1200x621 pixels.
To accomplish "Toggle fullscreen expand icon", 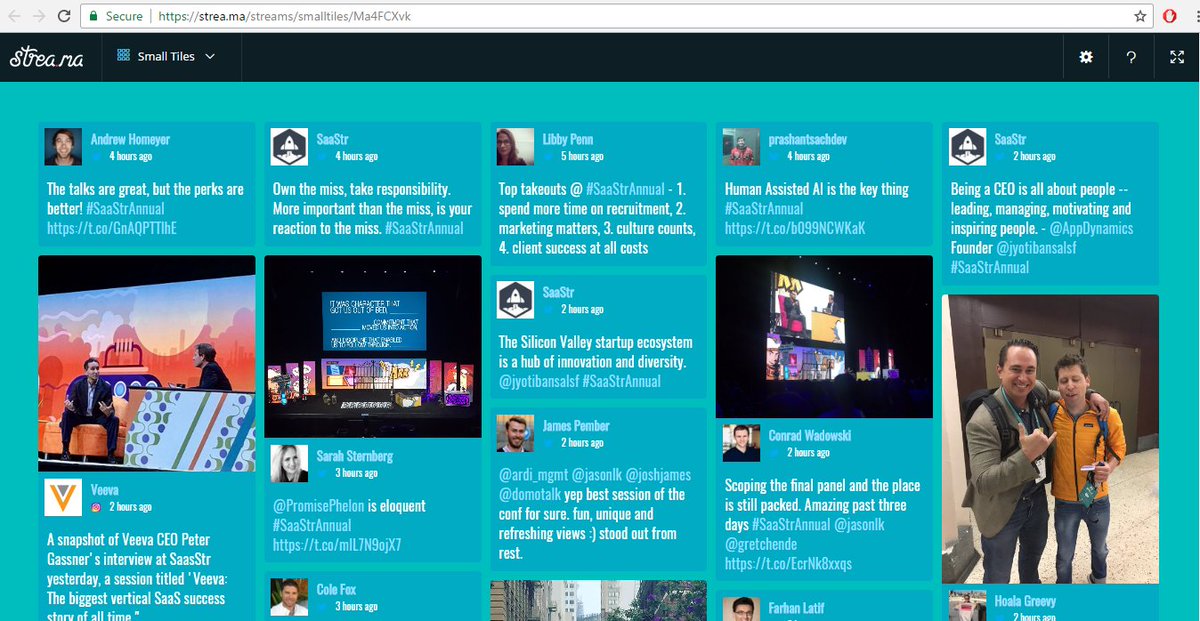I will click(1177, 57).
